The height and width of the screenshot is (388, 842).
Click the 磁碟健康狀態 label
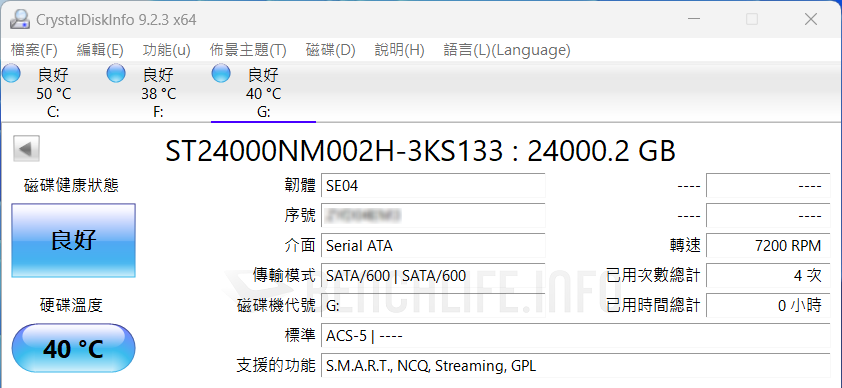click(72, 186)
